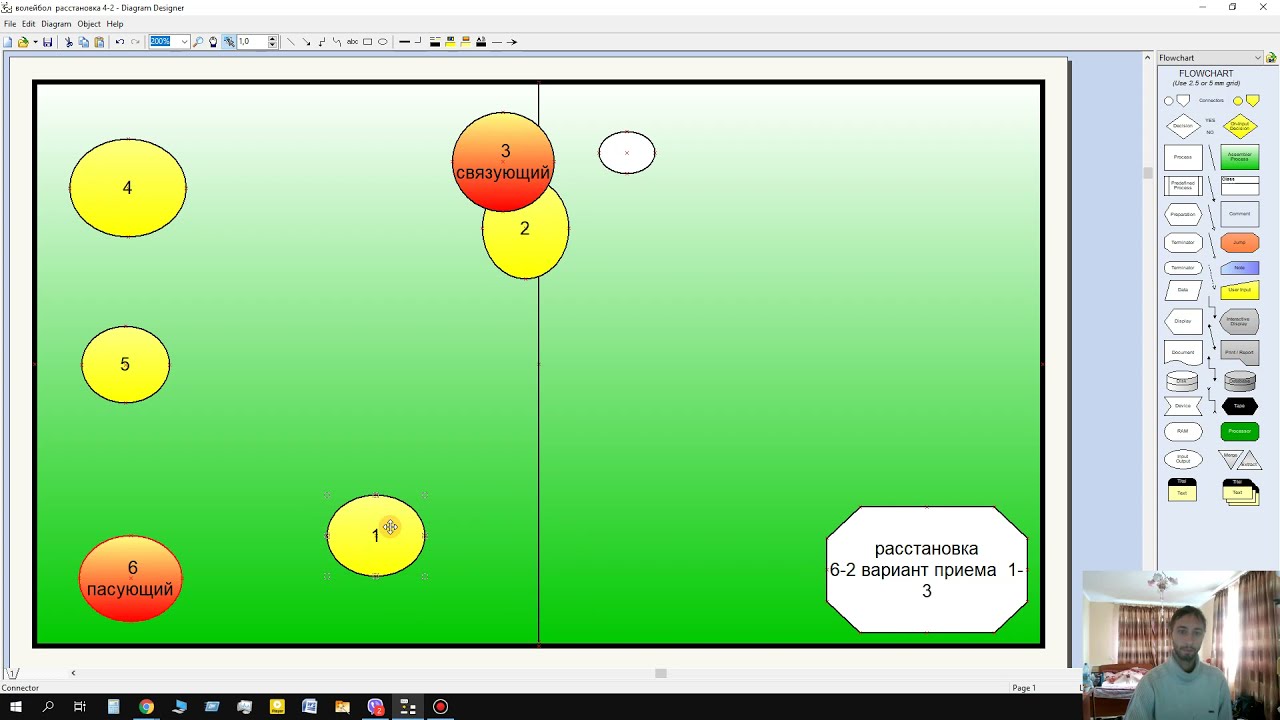Pick the green Assembler Process shape
The height and width of the screenshot is (720, 1280).
pos(1240,157)
